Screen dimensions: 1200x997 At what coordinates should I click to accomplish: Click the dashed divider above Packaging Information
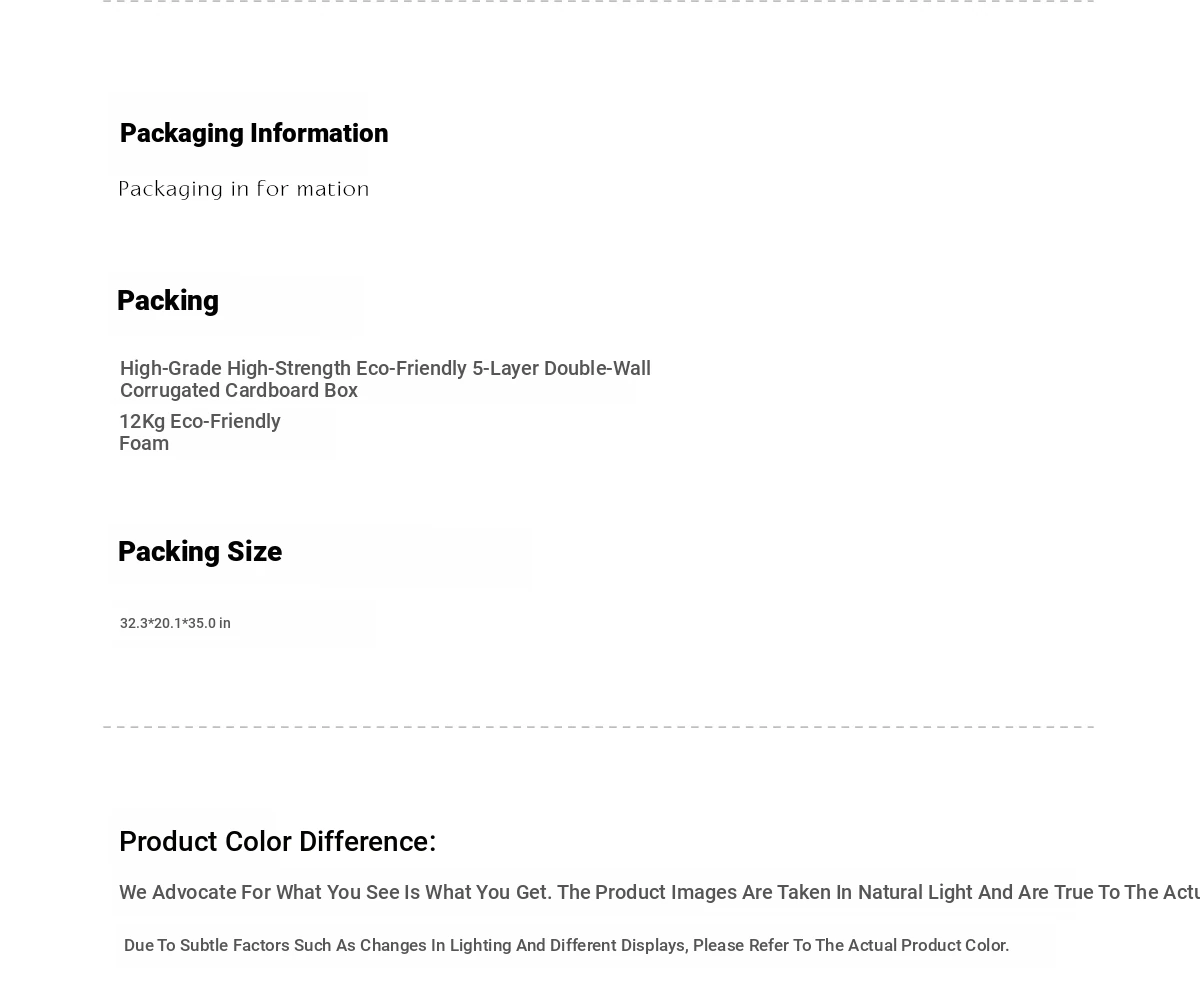click(599, 2)
